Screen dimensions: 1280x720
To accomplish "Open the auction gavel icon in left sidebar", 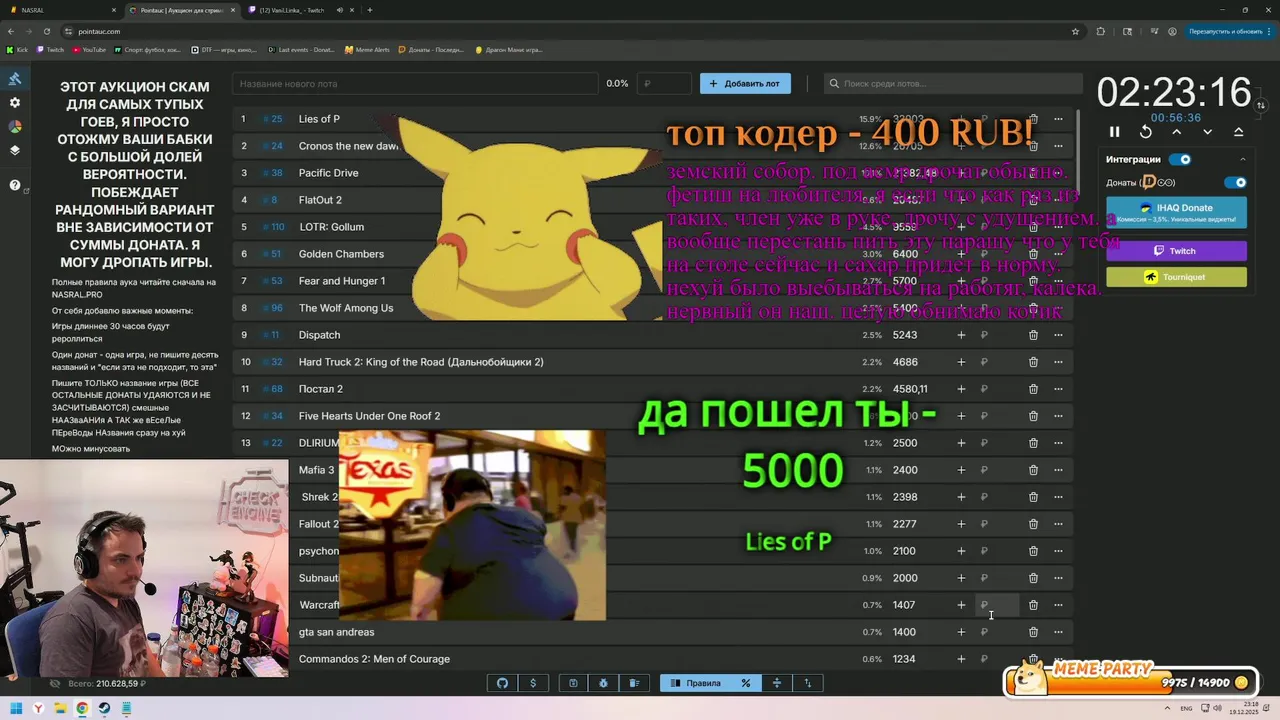I will tap(15, 79).
